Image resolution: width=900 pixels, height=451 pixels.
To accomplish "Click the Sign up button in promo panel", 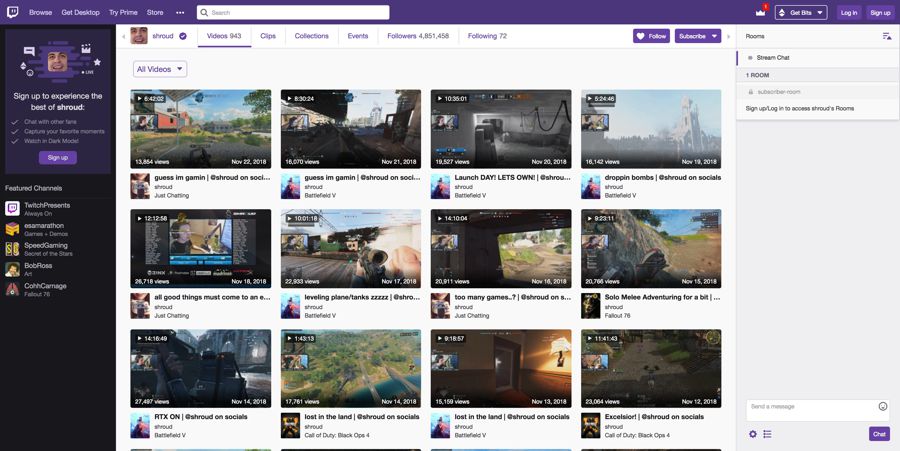I will tap(58, 157).
